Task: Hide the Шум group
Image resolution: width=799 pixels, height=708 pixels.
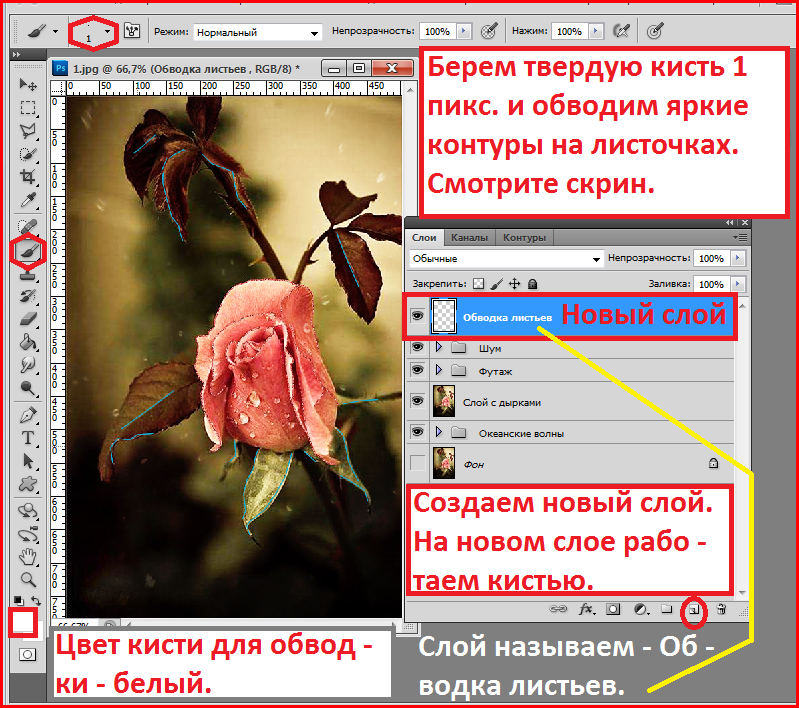Action: (x=417, y=348)
